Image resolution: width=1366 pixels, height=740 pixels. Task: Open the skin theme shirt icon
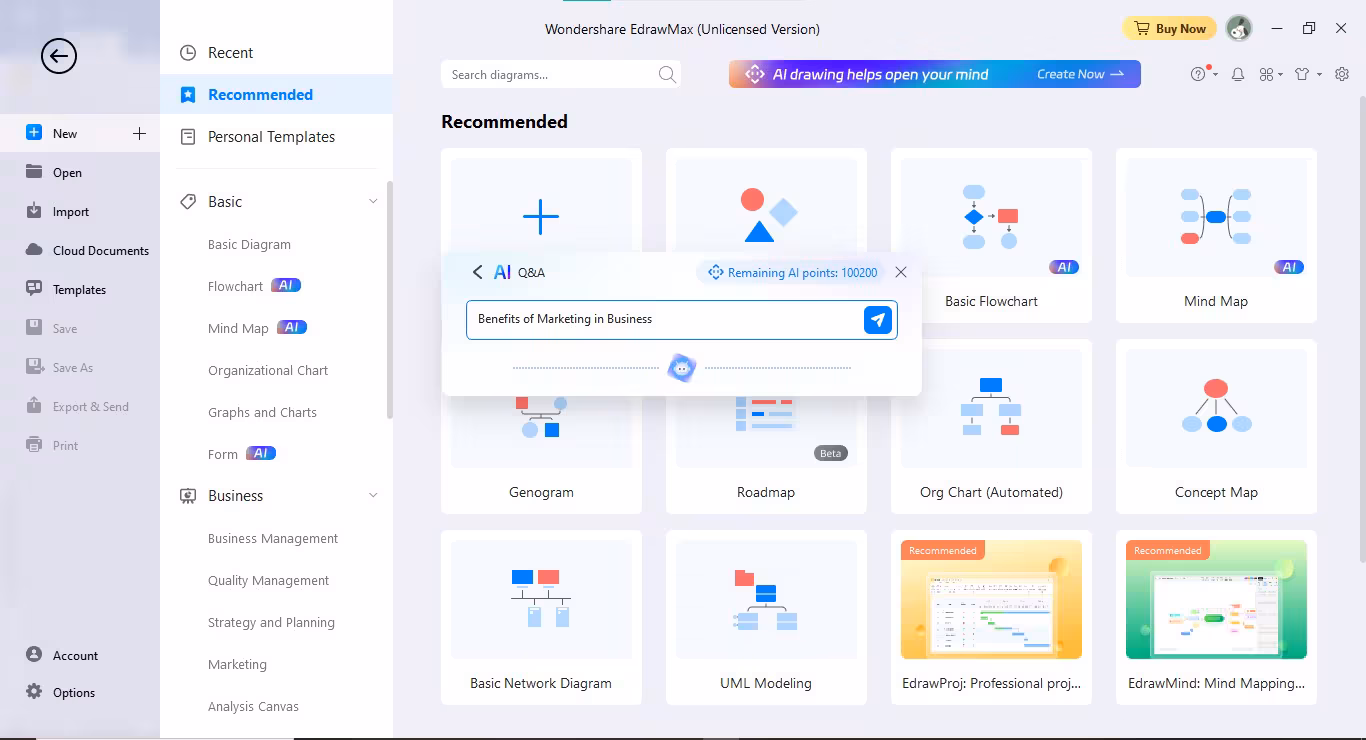coord(1302,74)
